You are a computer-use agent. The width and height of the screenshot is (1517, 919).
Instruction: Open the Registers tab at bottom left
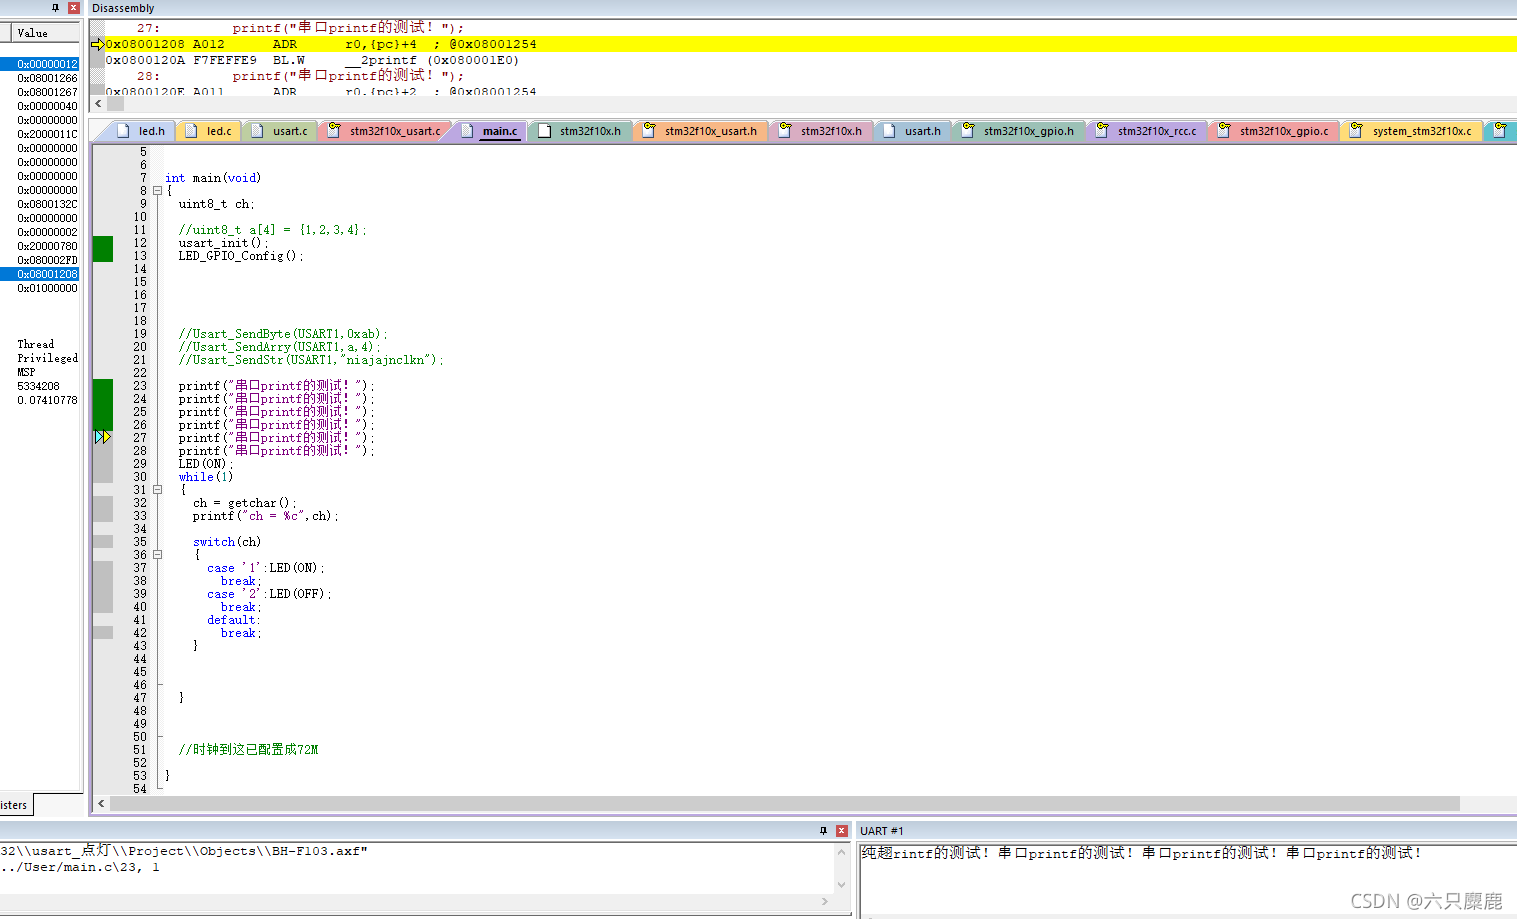coord(16,805)
